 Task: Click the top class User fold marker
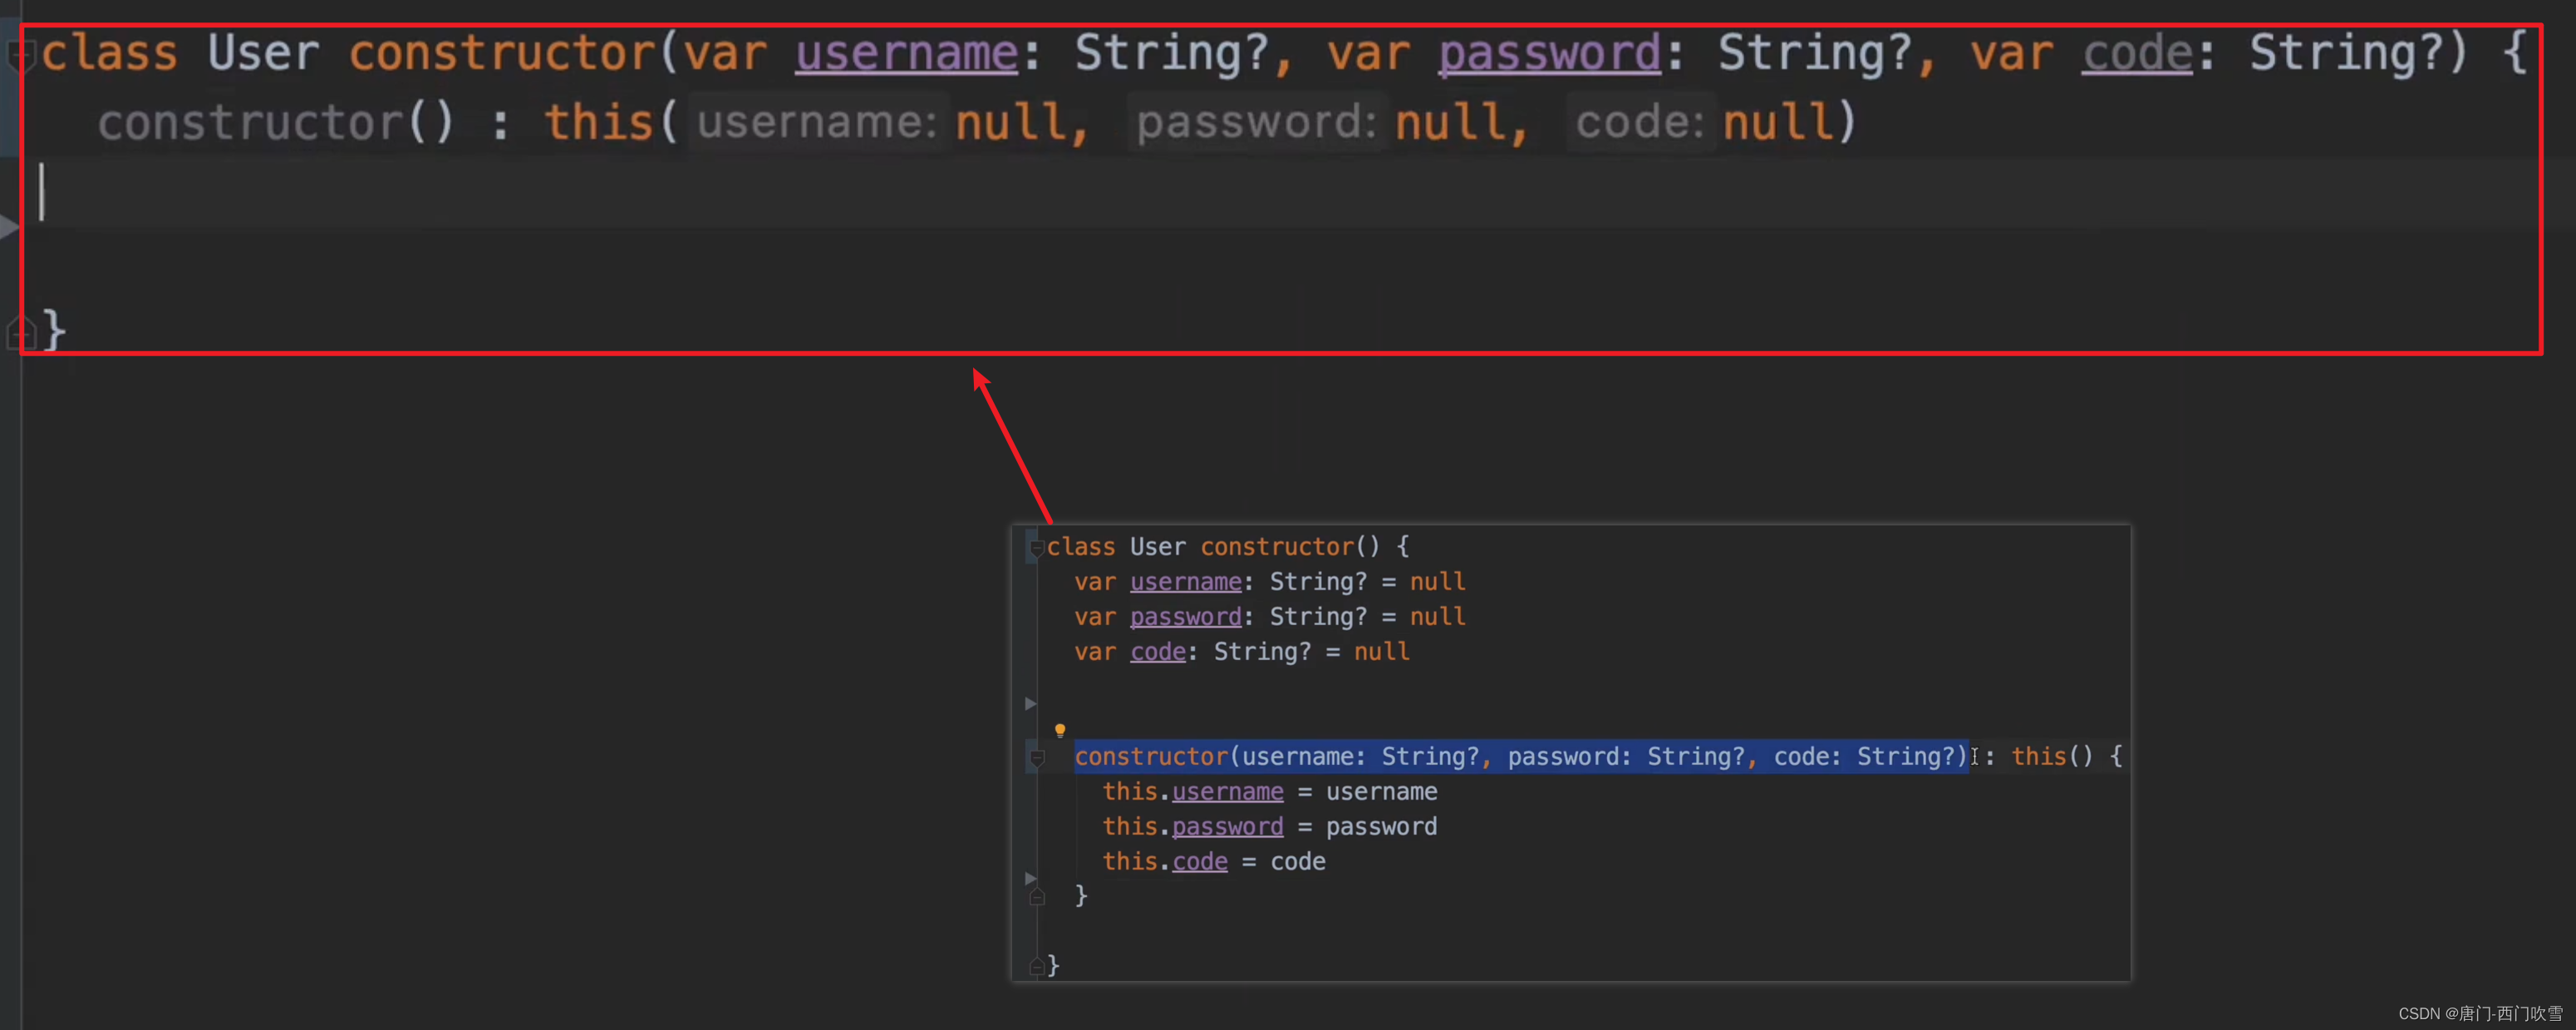tap(22, 55)
